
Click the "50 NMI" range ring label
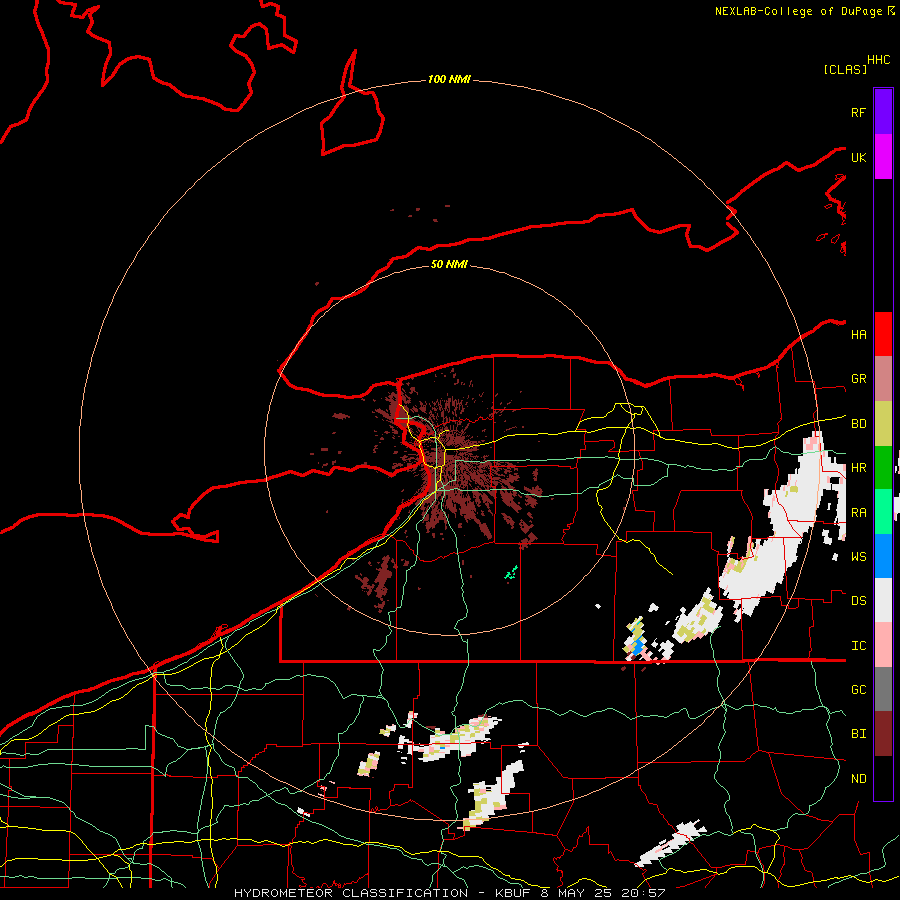pos(449,264)
